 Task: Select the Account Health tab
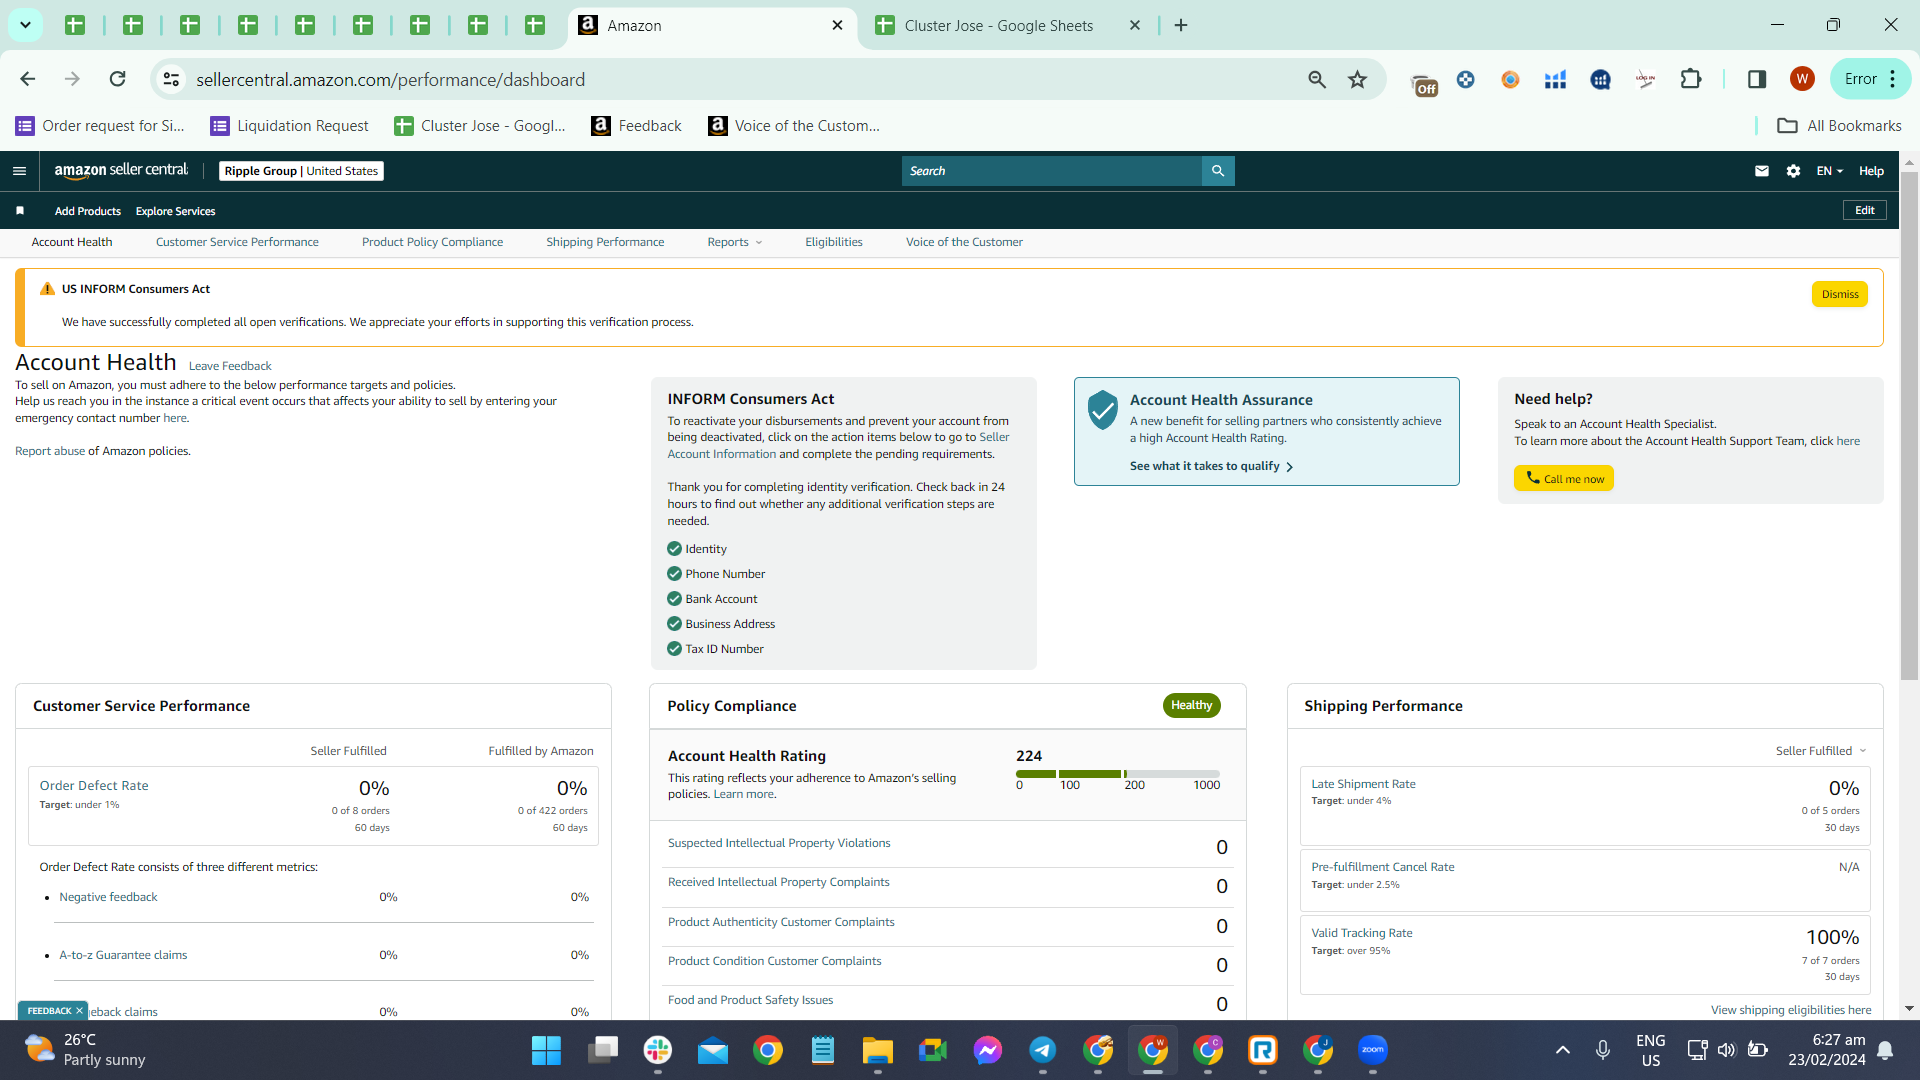[72, 242]
